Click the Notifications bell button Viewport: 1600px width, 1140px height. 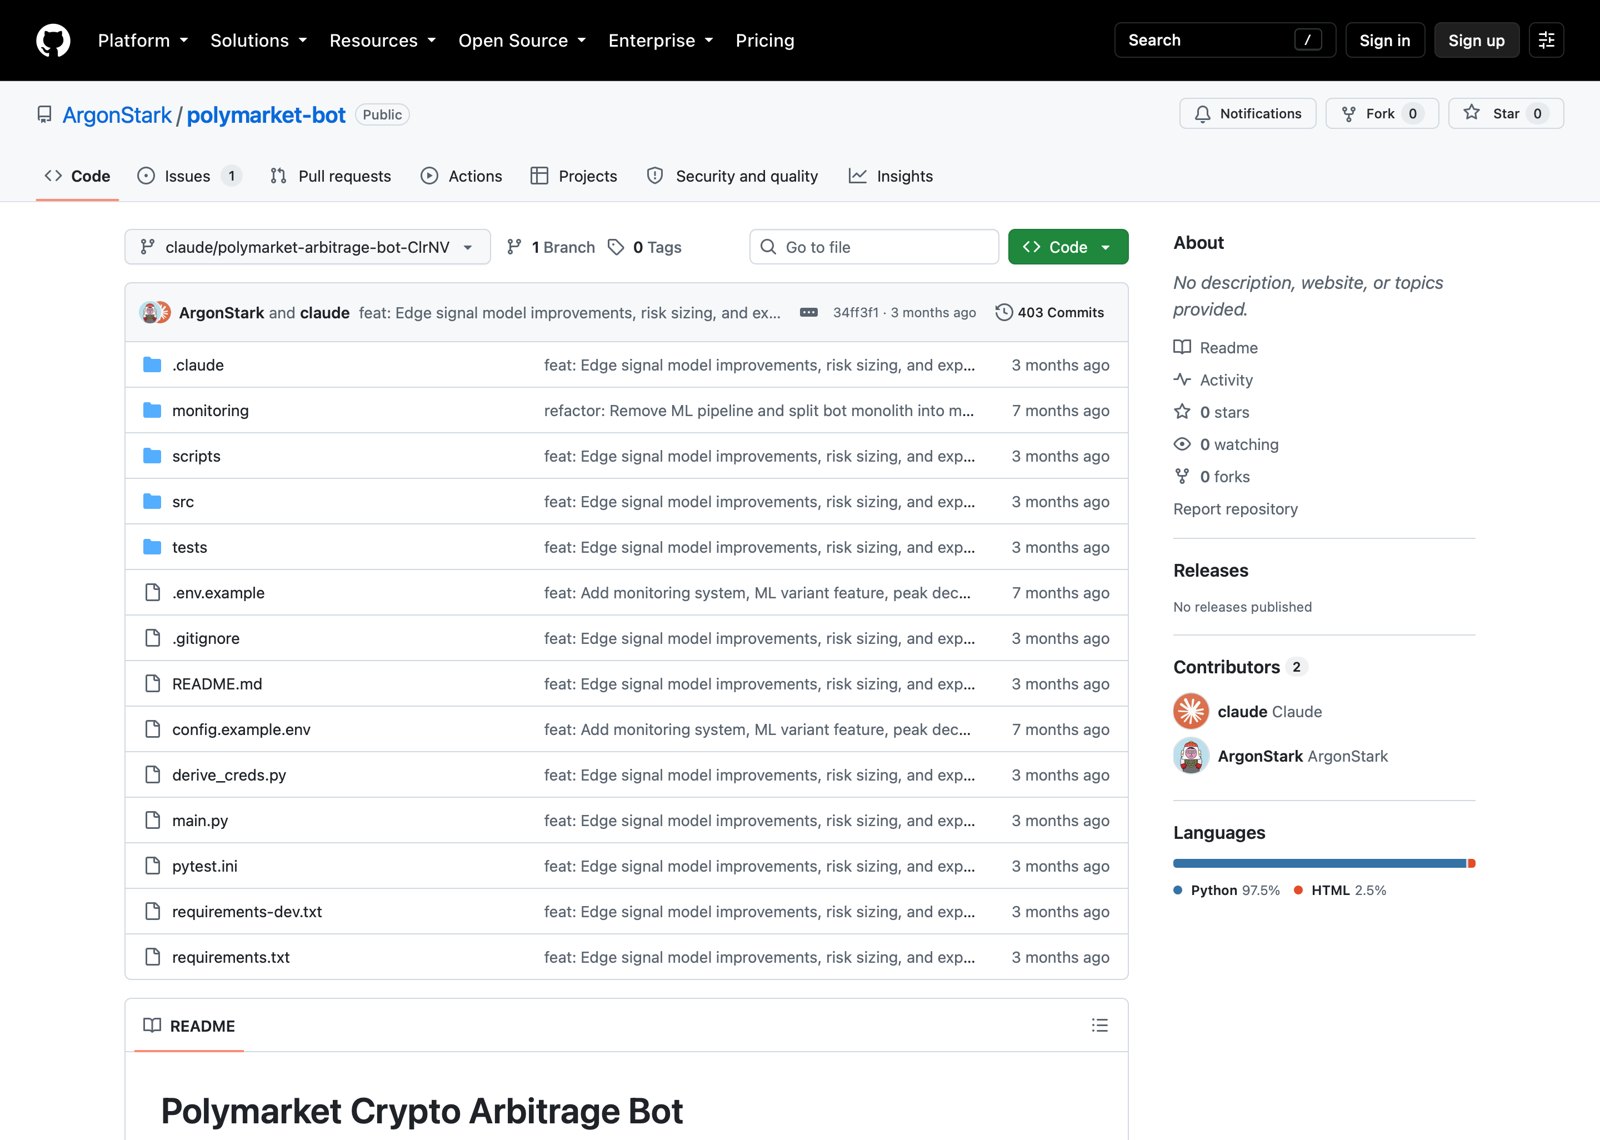[x=1248, y=113]
